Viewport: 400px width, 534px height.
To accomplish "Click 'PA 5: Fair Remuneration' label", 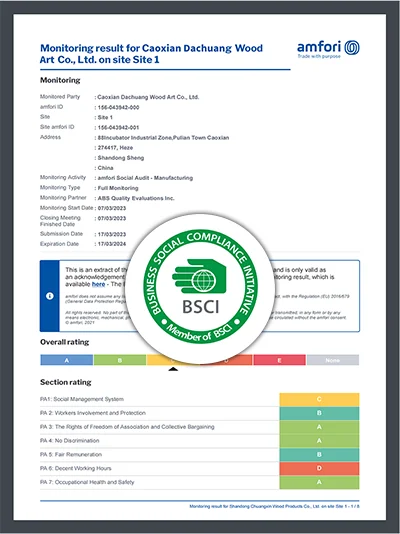I will click(x=71, y=455).
